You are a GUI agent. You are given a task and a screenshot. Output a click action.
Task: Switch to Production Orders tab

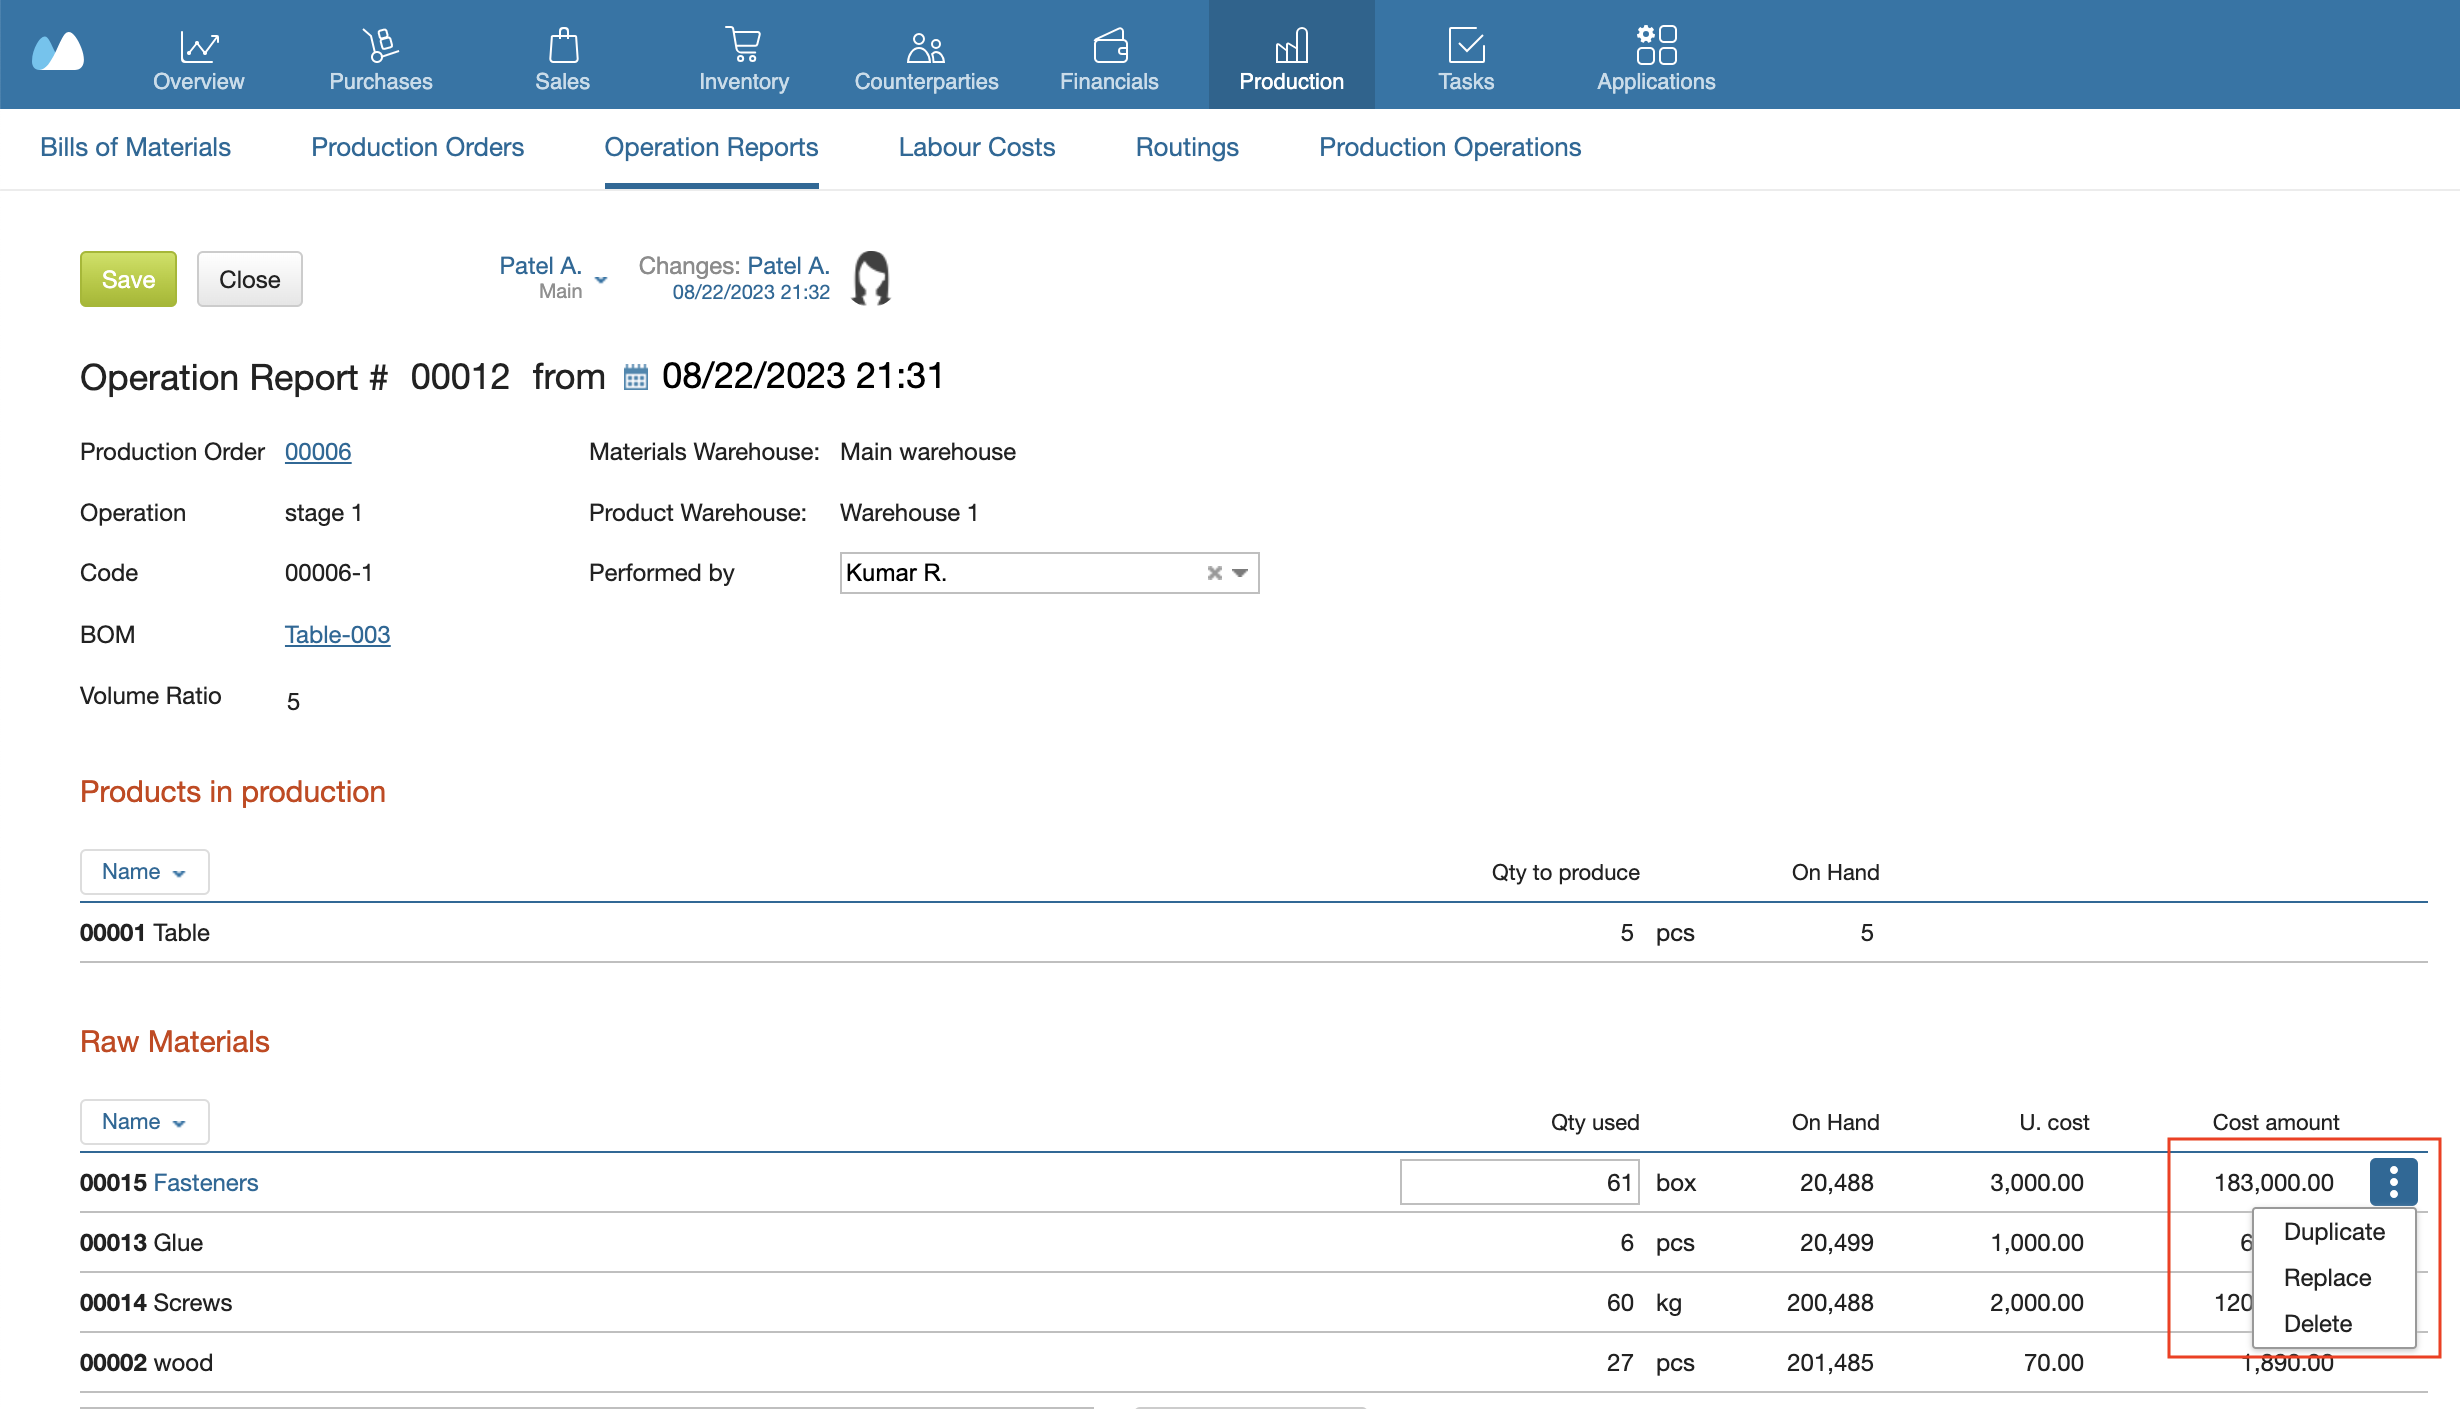[x=417, y=147]
